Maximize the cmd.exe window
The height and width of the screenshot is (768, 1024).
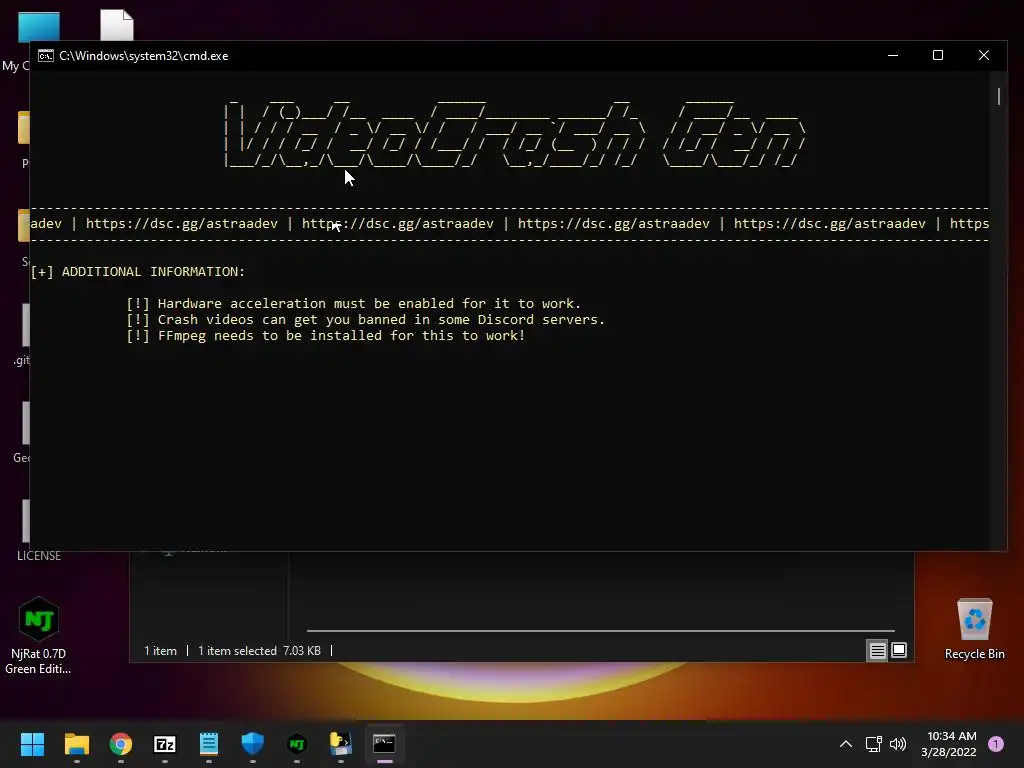(938, 56)
